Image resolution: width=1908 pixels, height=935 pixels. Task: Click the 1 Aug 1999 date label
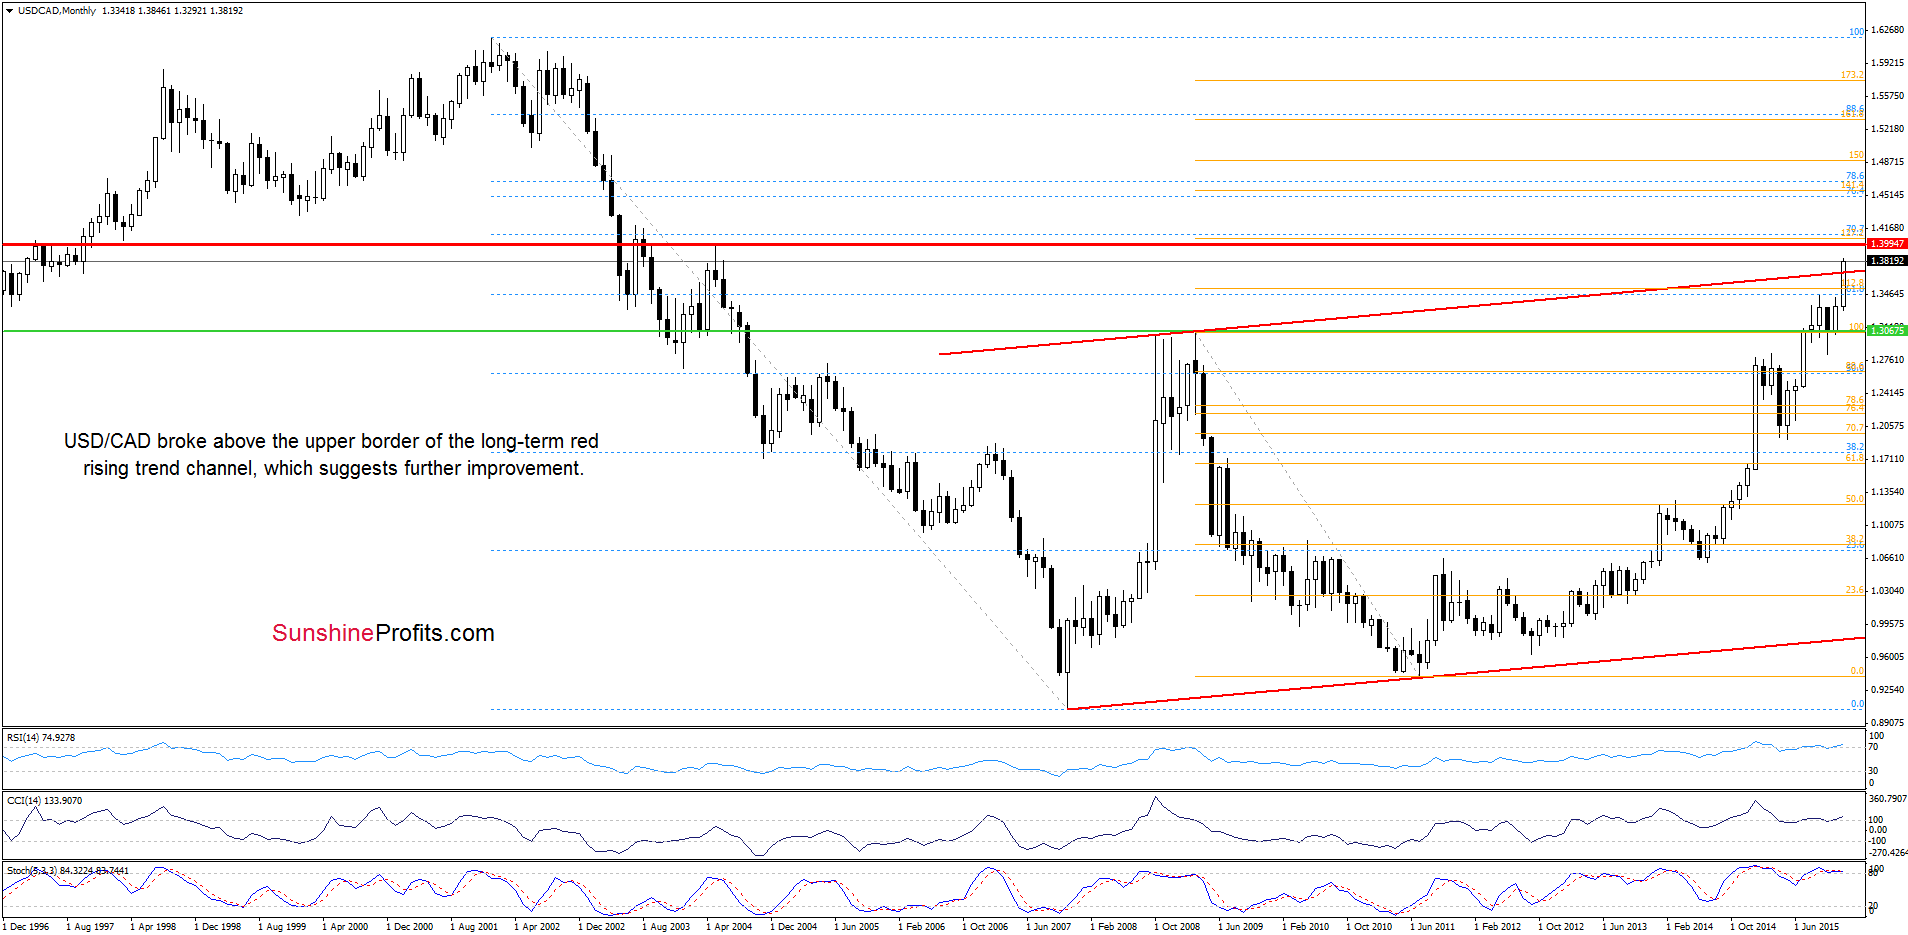coord(282,927)
